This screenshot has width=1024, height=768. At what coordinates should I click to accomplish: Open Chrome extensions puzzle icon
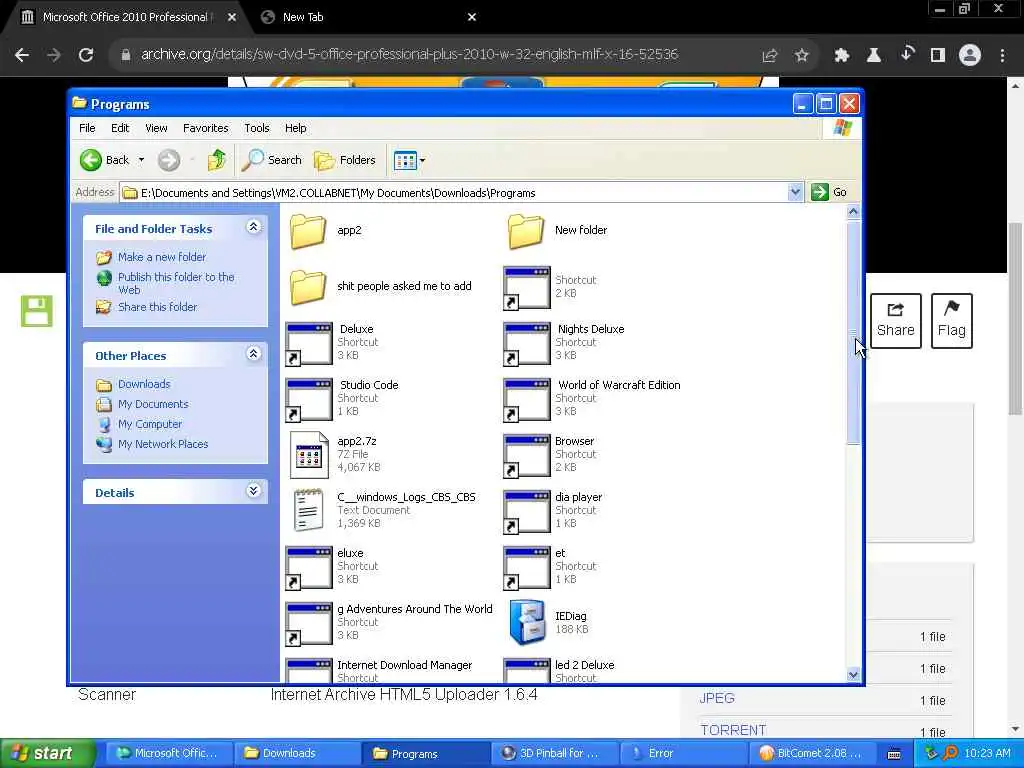pyautogui.click(x=841, y=56)
